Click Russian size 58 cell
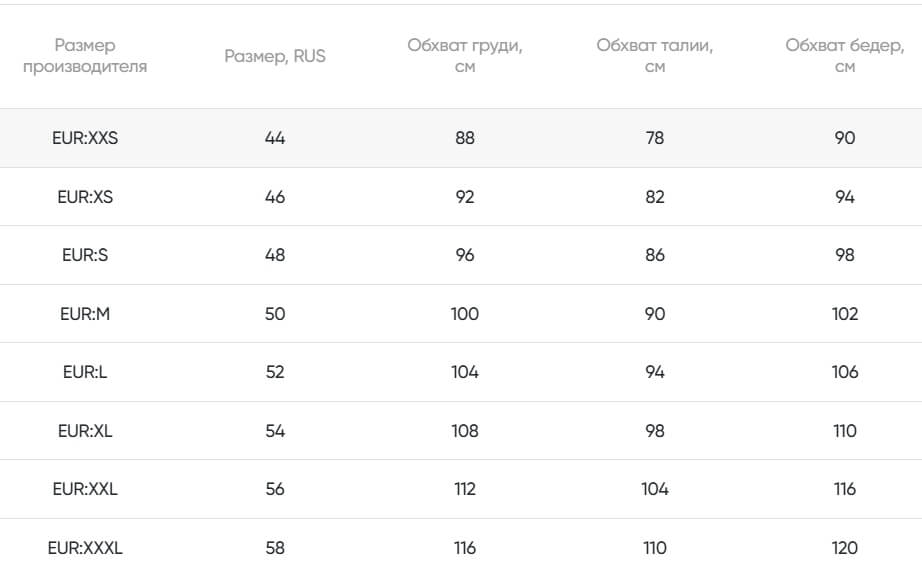 tap(275, 548)
